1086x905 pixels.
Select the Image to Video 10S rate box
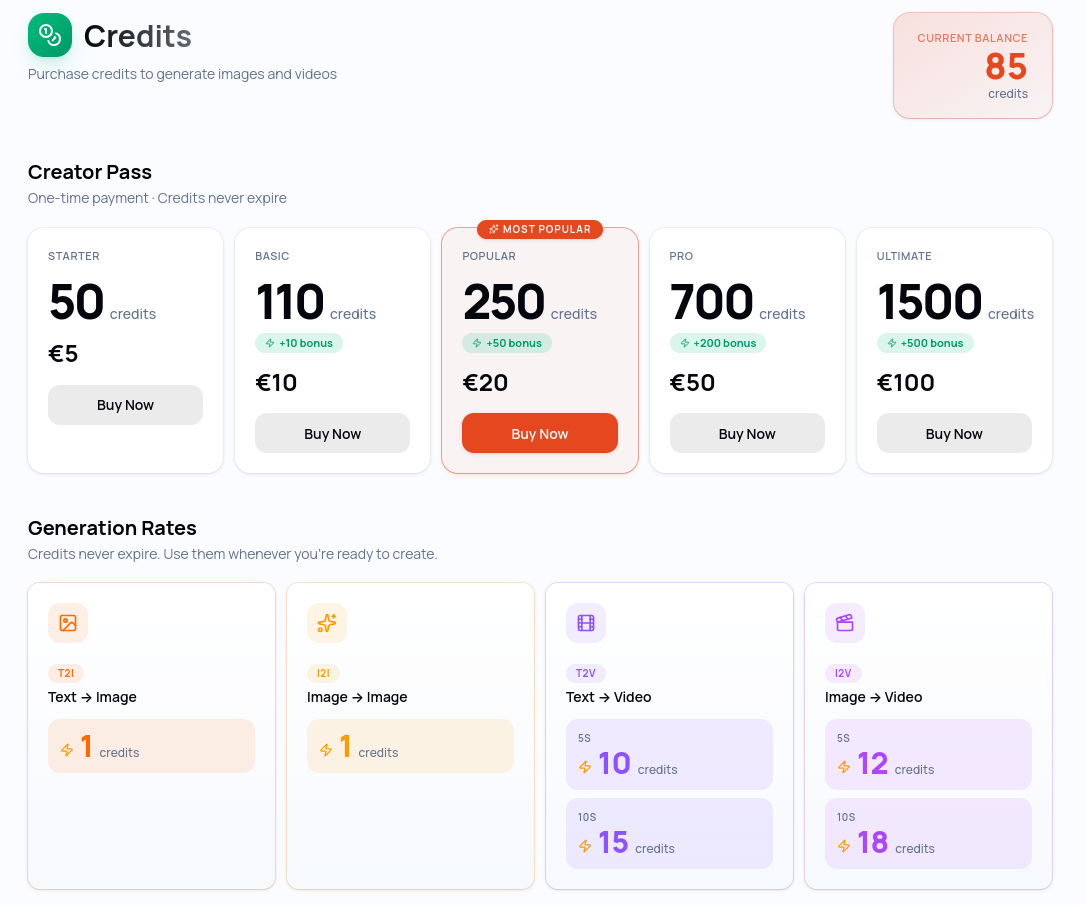coord(928,834)
